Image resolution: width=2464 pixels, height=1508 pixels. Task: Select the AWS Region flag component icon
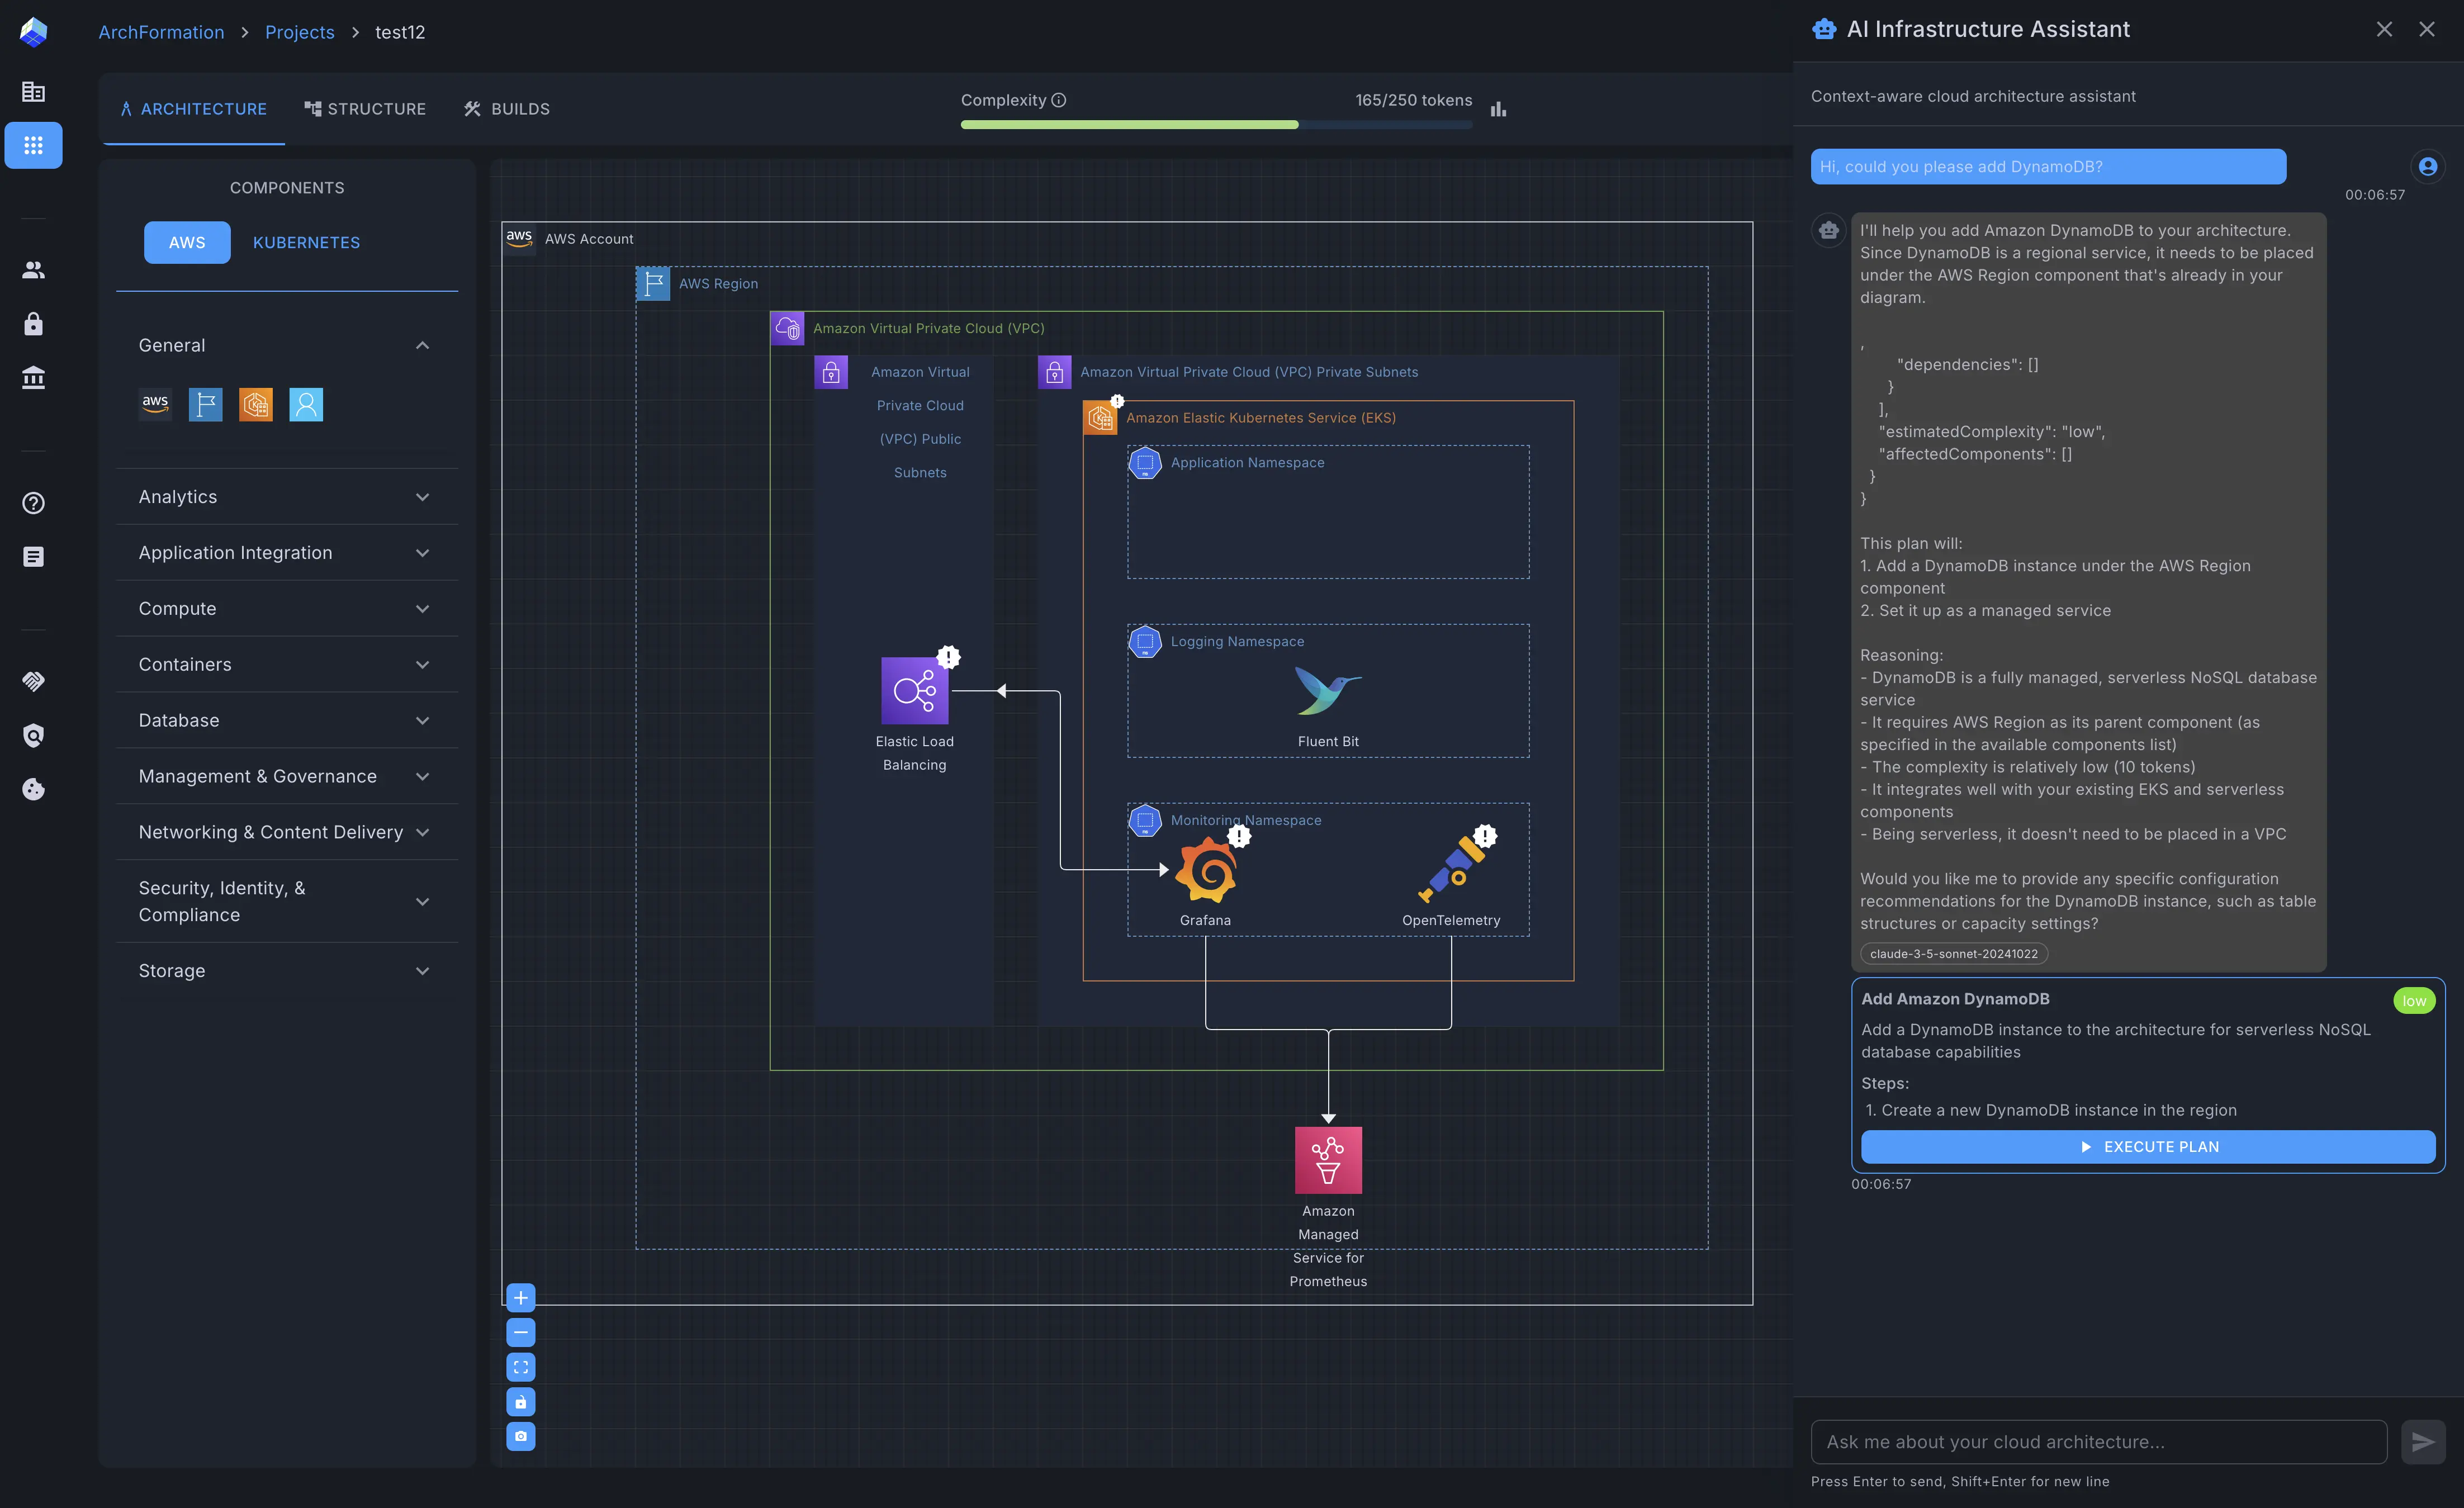pyautogui.click(x=206, y=404)
